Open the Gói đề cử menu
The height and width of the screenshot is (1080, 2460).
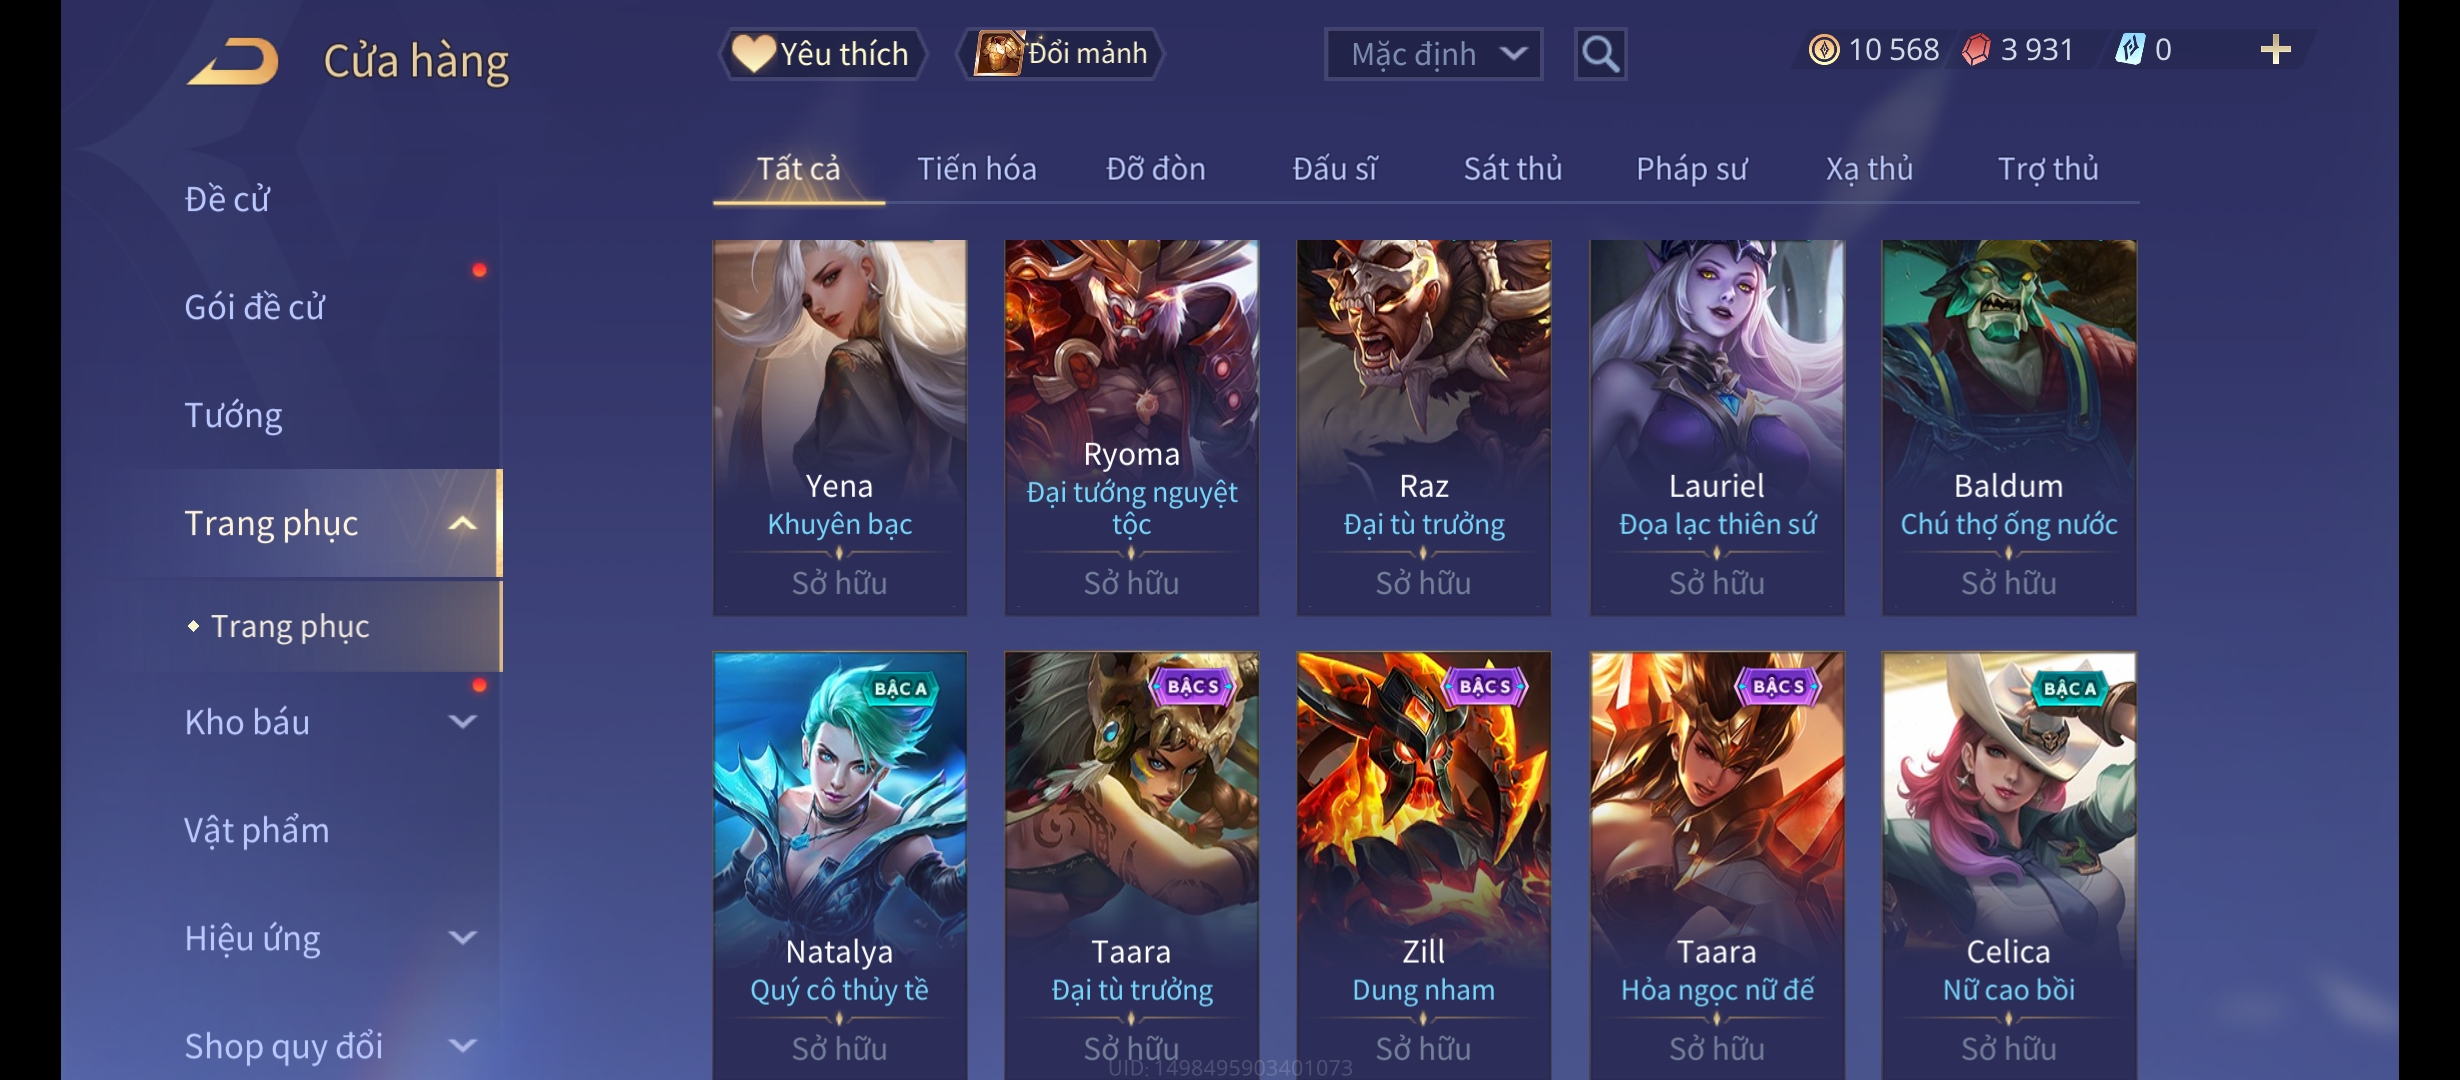(x=254, y=307)
